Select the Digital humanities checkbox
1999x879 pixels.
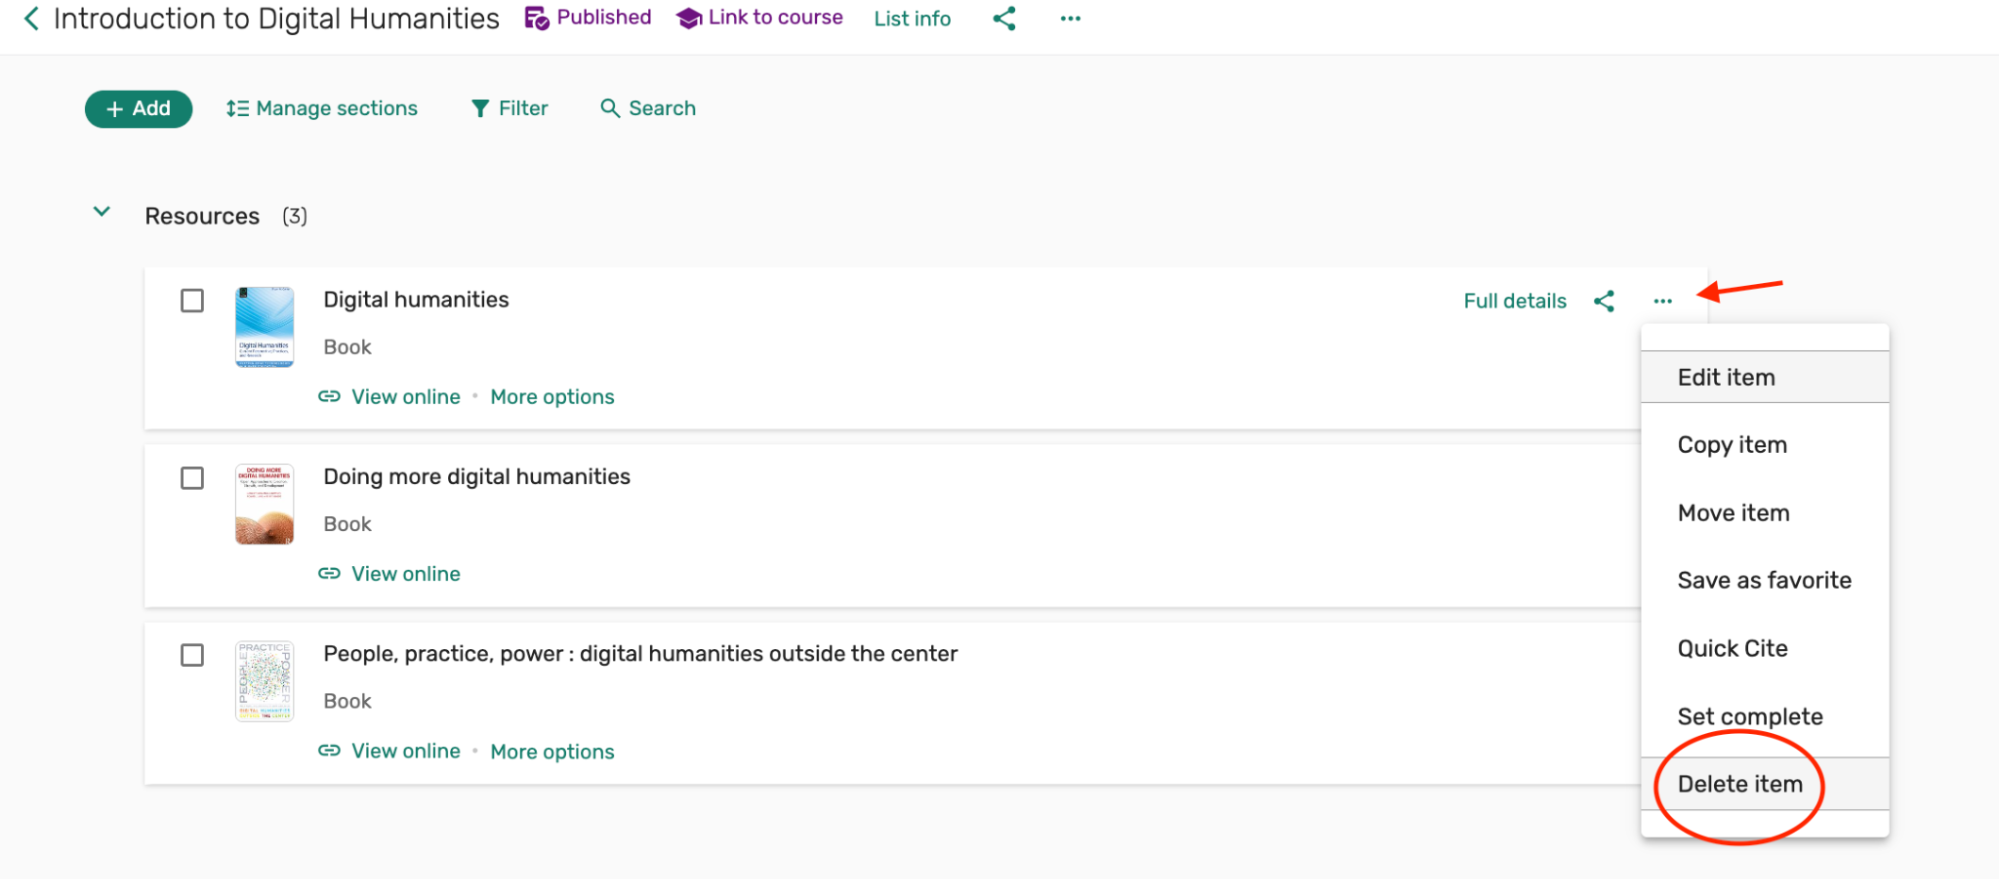[192, 301]
